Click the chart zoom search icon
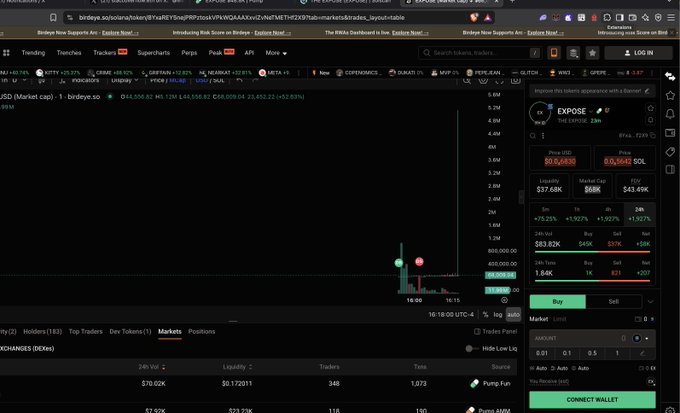This screenshot has width=680, height=413. [467, 81]
